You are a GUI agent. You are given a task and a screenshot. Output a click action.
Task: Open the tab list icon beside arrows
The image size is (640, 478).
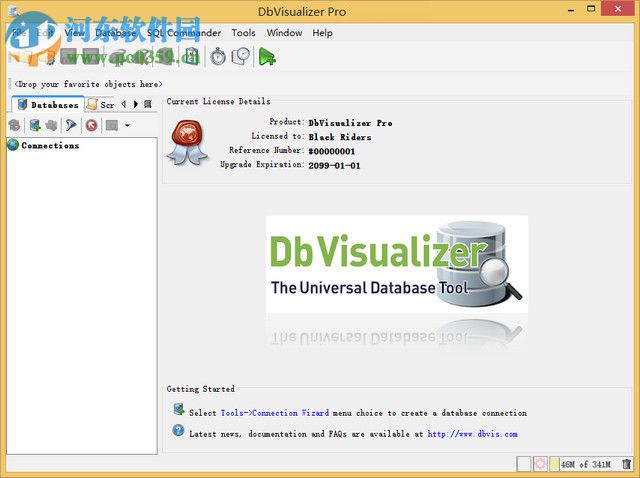[x=148, y=104]
